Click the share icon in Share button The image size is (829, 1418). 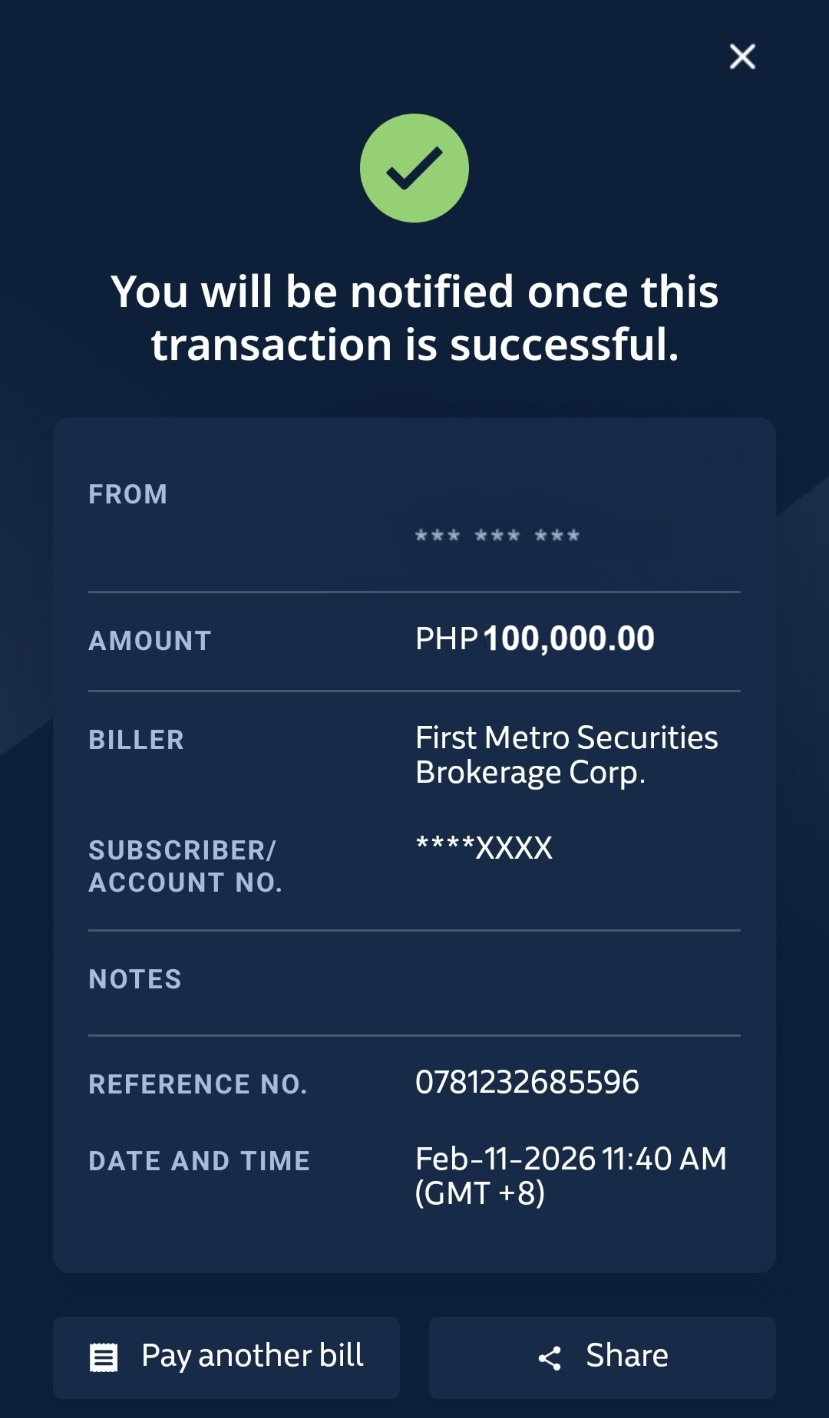550,1358
